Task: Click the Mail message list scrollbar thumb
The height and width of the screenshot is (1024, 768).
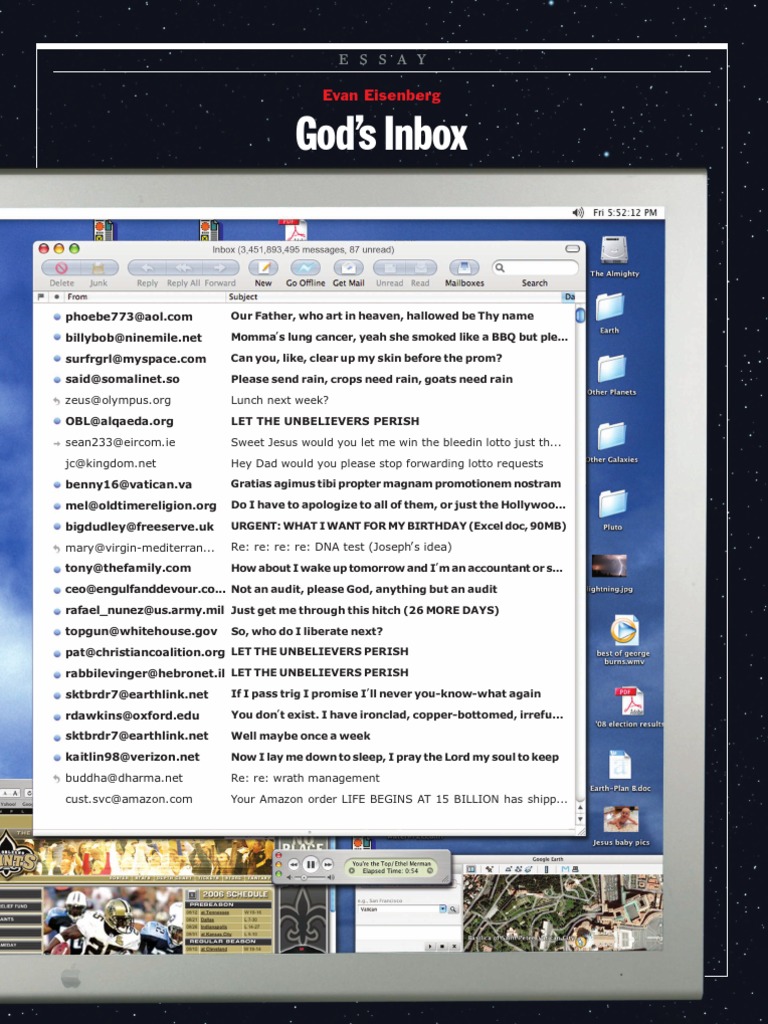Action: click(580, 315)
